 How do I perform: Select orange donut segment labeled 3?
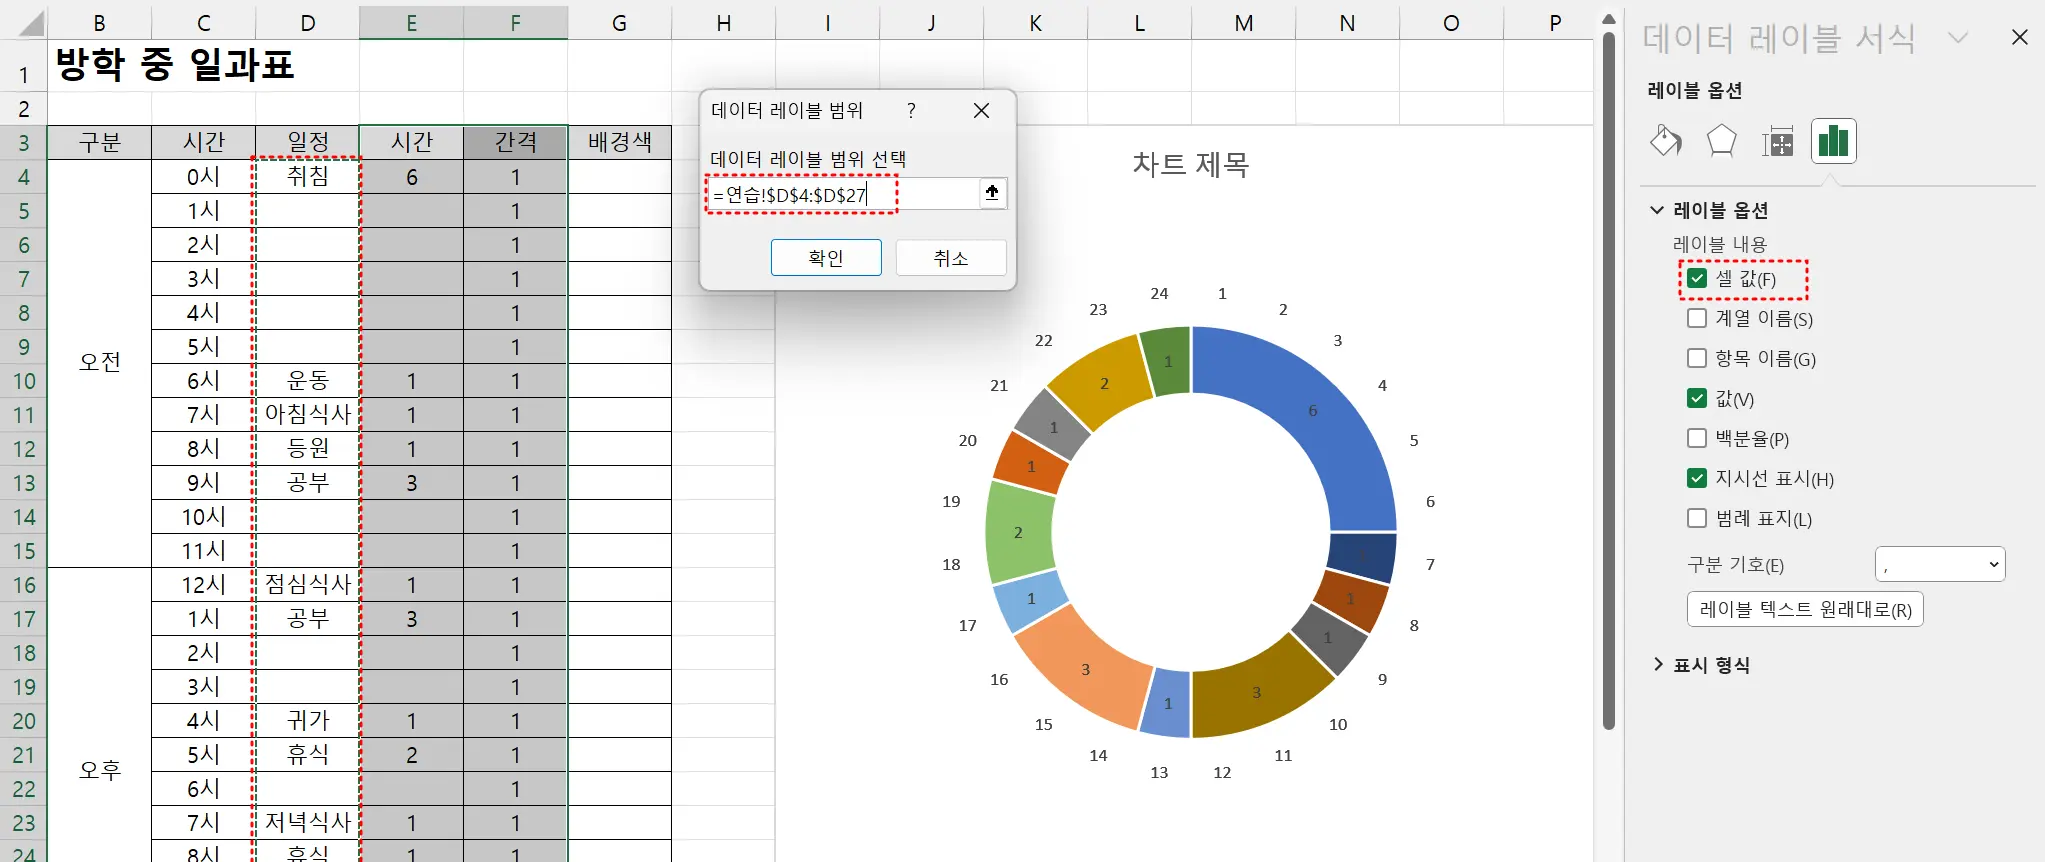tap(1085, 669)
